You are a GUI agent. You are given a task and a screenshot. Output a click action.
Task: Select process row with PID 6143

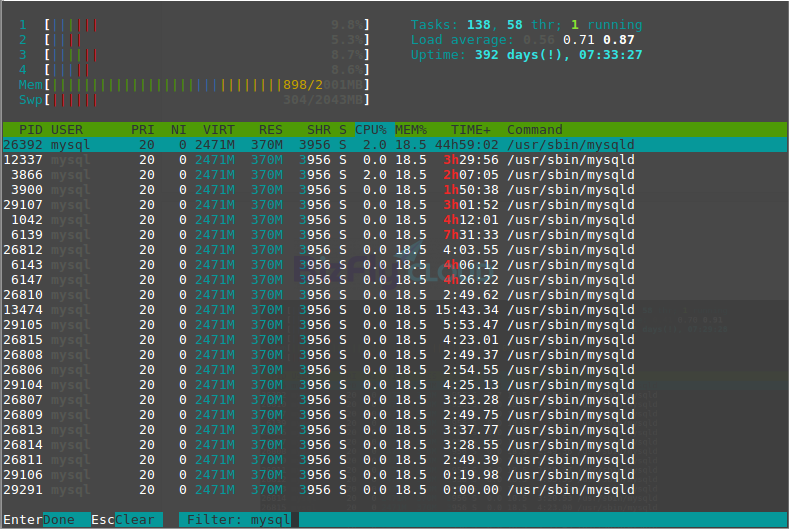click(x=394, y=265)
